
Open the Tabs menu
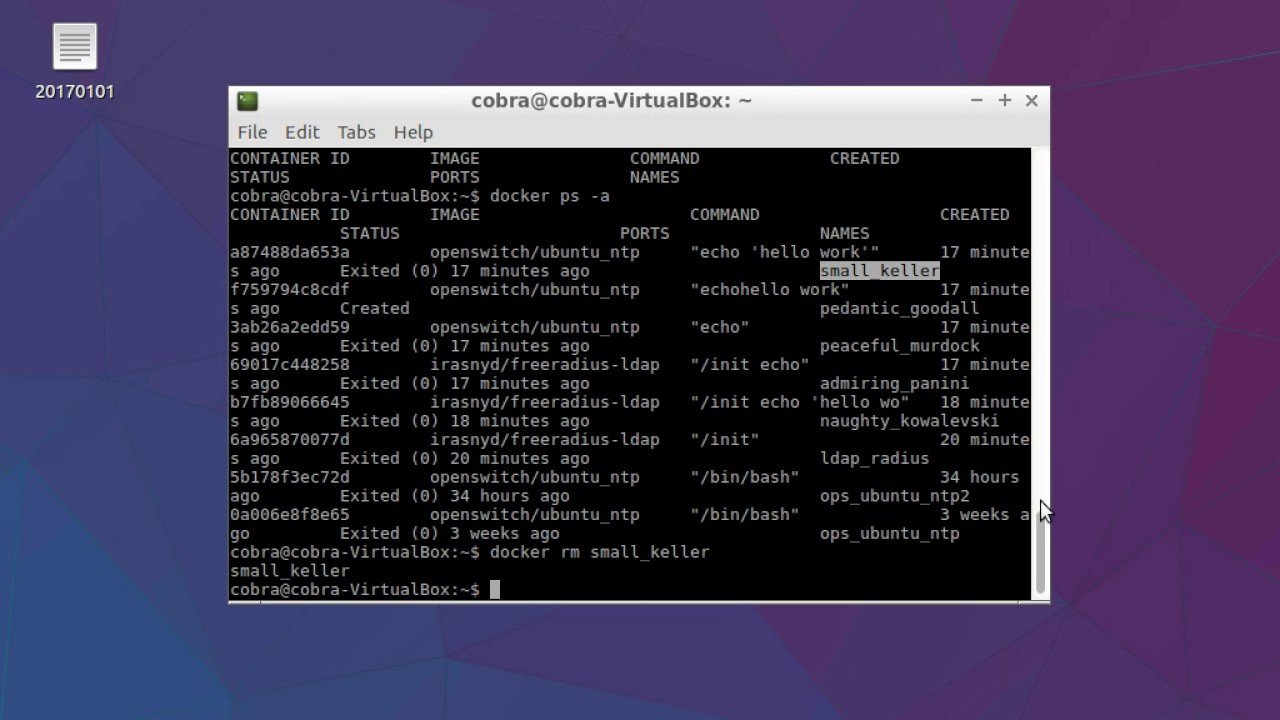pyautogui.click(x=356, y=132)
